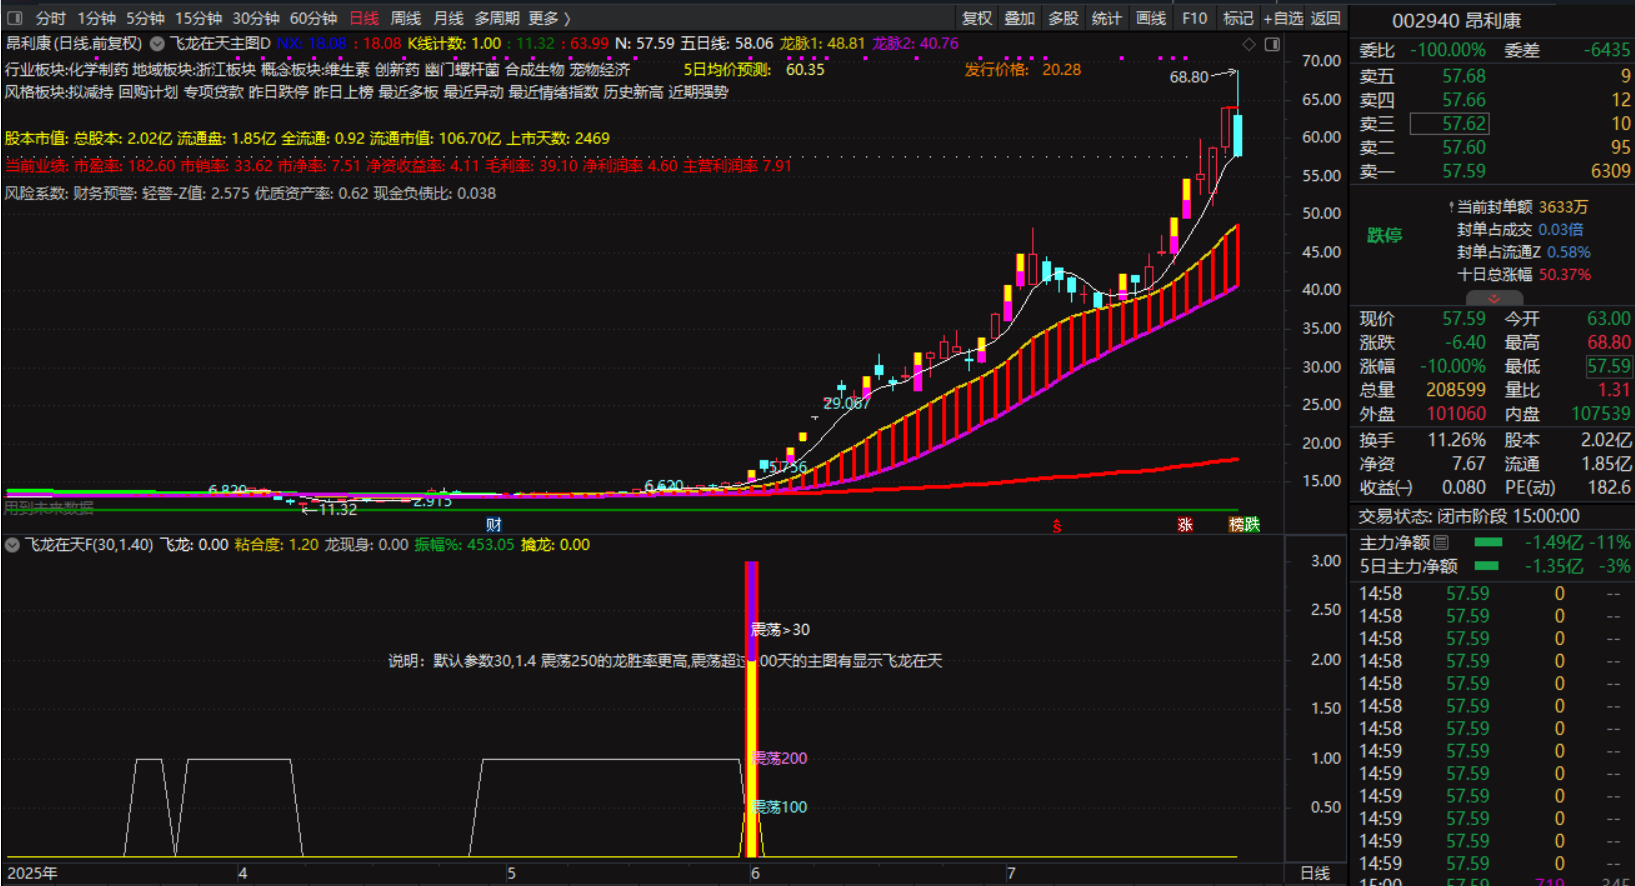1635x886 pixels.
Task: Open the 飞龙在天主图D indicator dropdown
Action: tap(157, 44)
